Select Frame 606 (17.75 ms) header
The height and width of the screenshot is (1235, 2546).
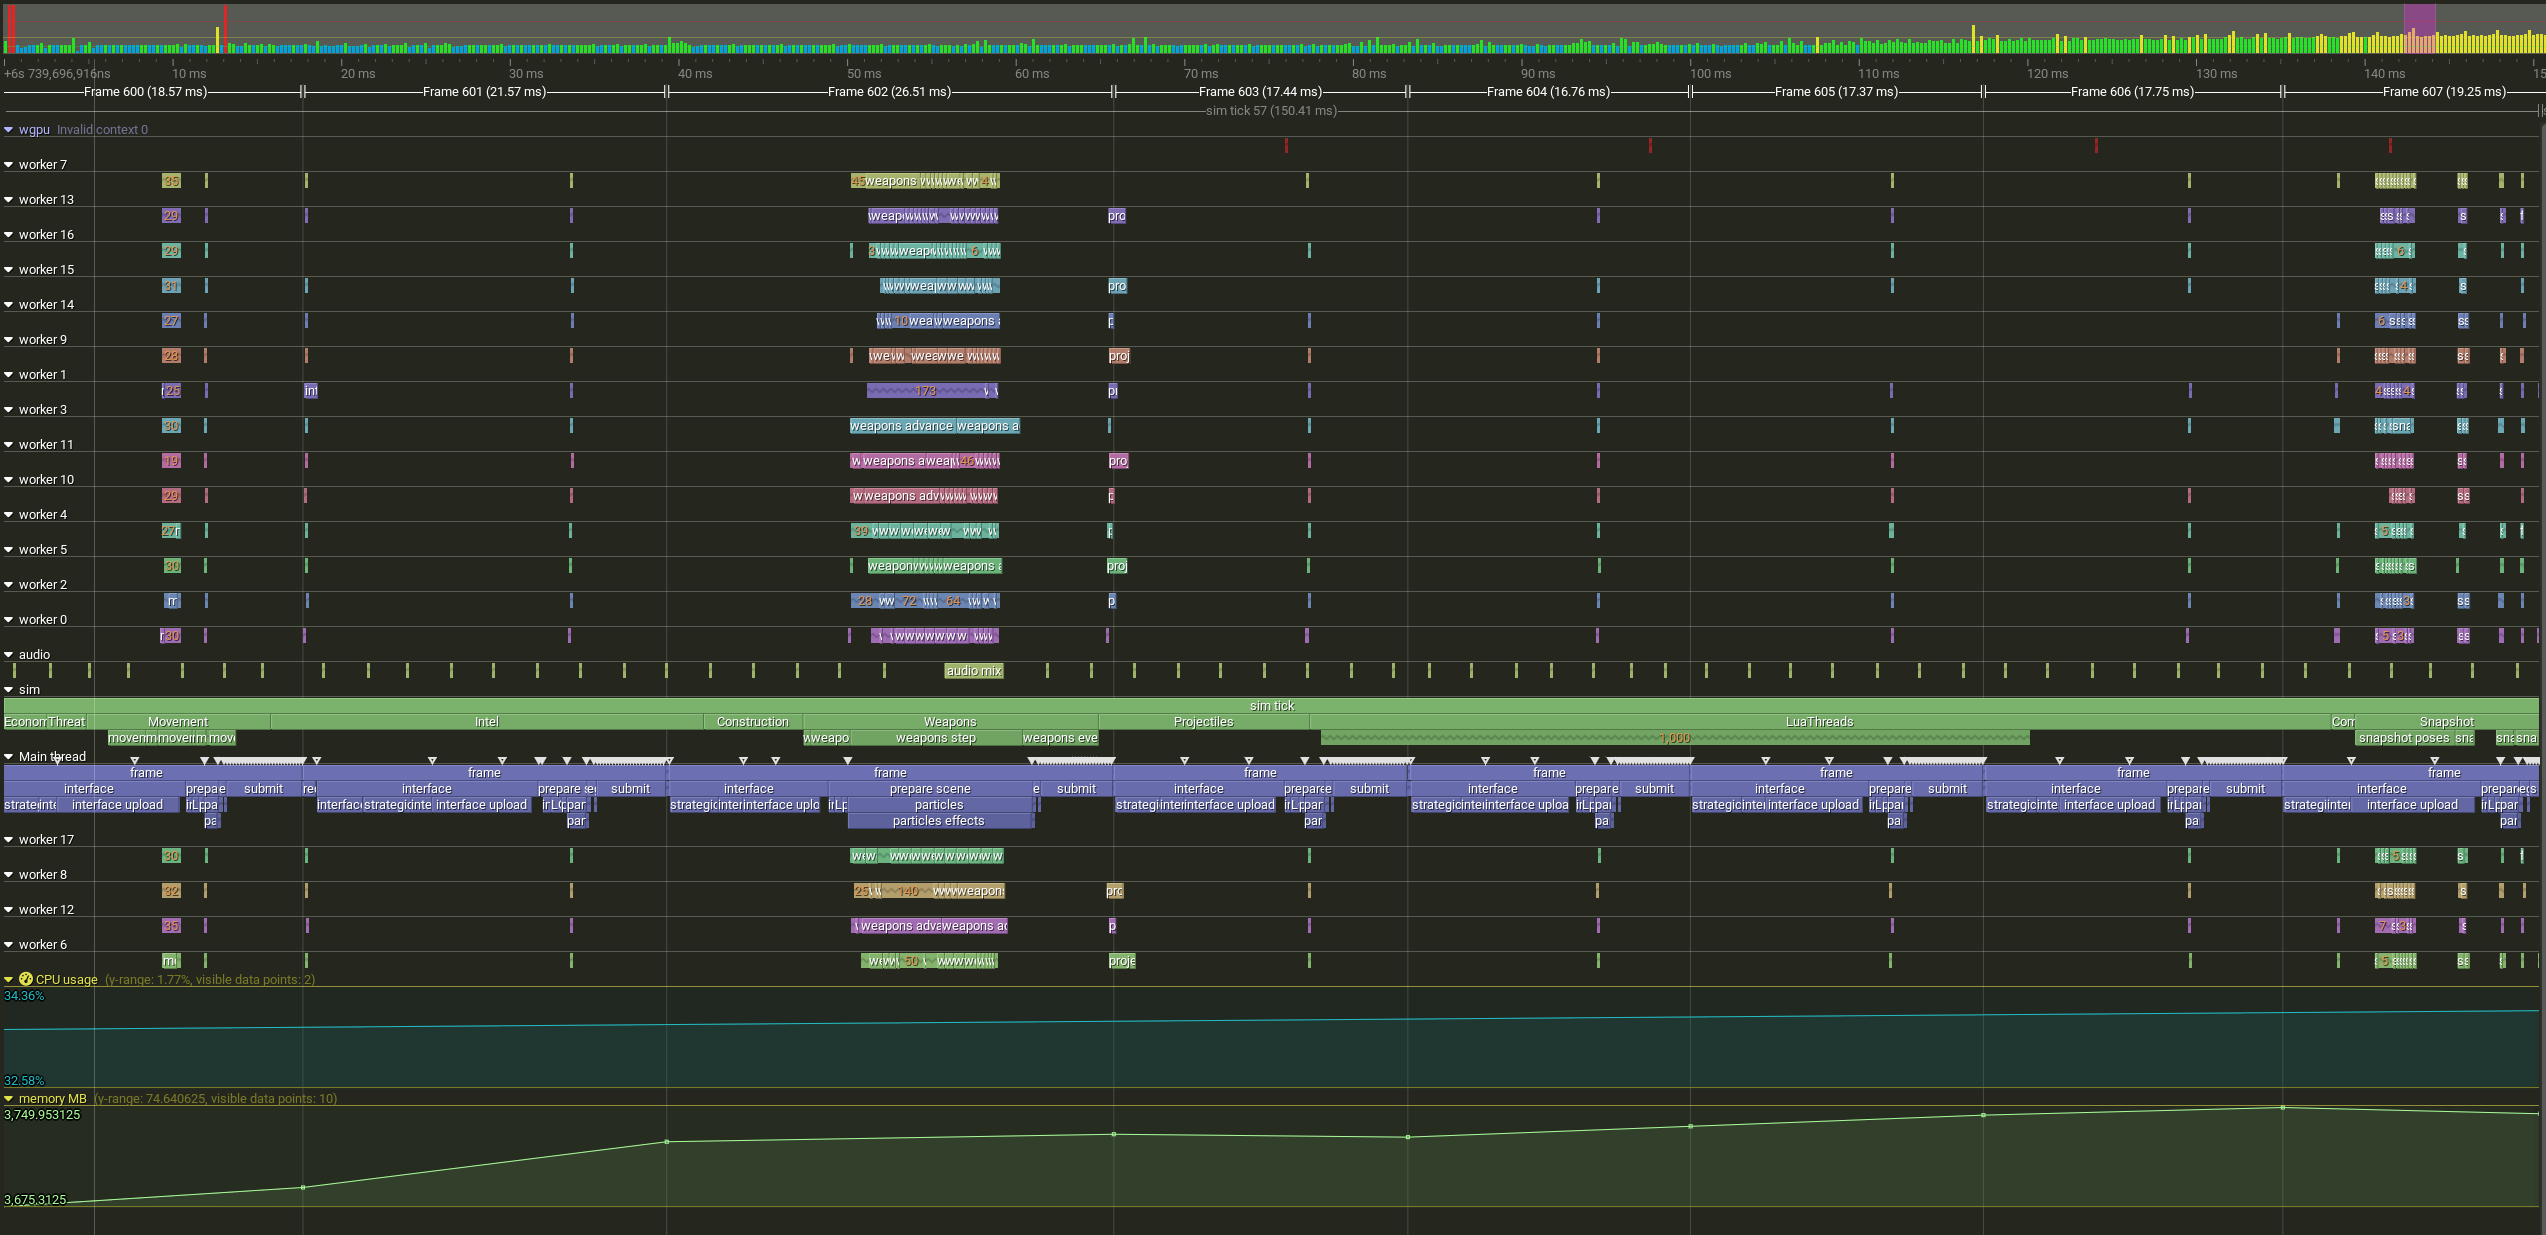click(x=2132, y=92)
